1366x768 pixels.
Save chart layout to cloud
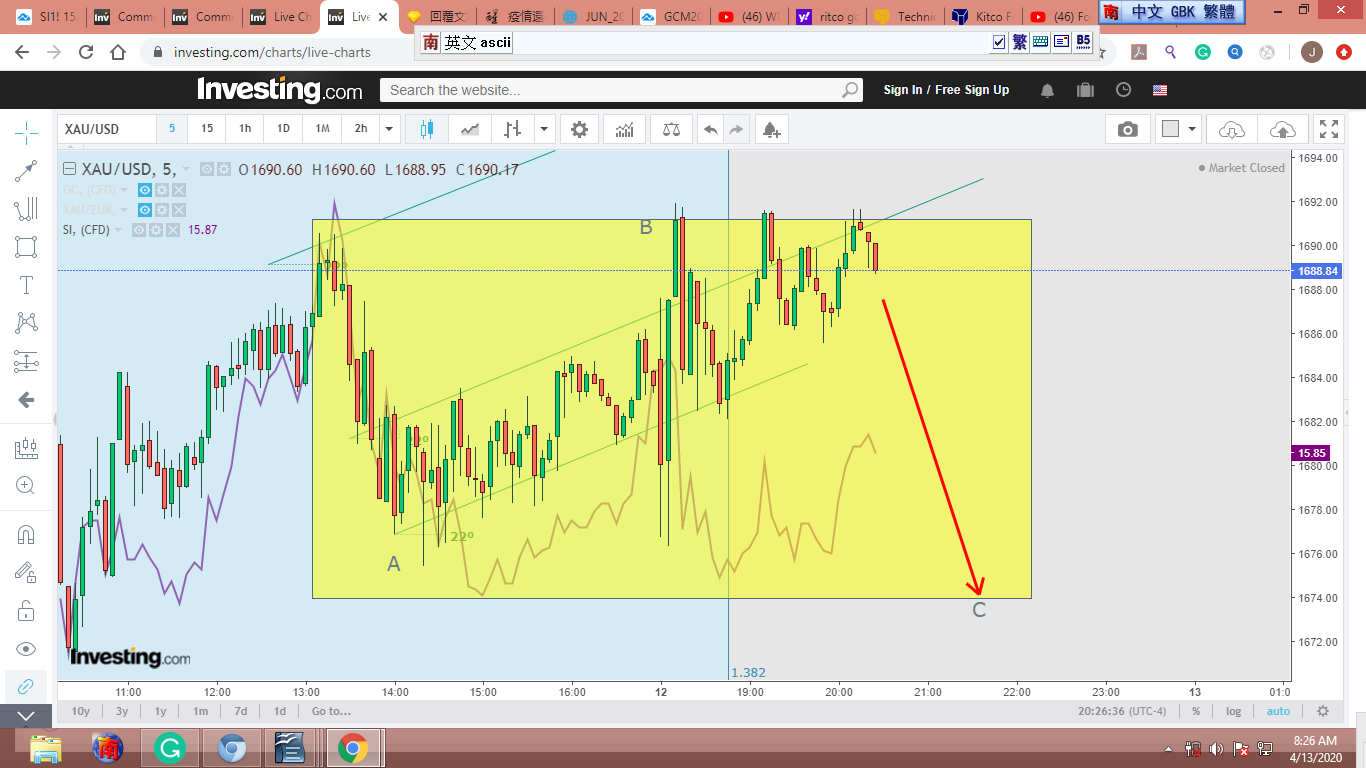point(1282,129)
